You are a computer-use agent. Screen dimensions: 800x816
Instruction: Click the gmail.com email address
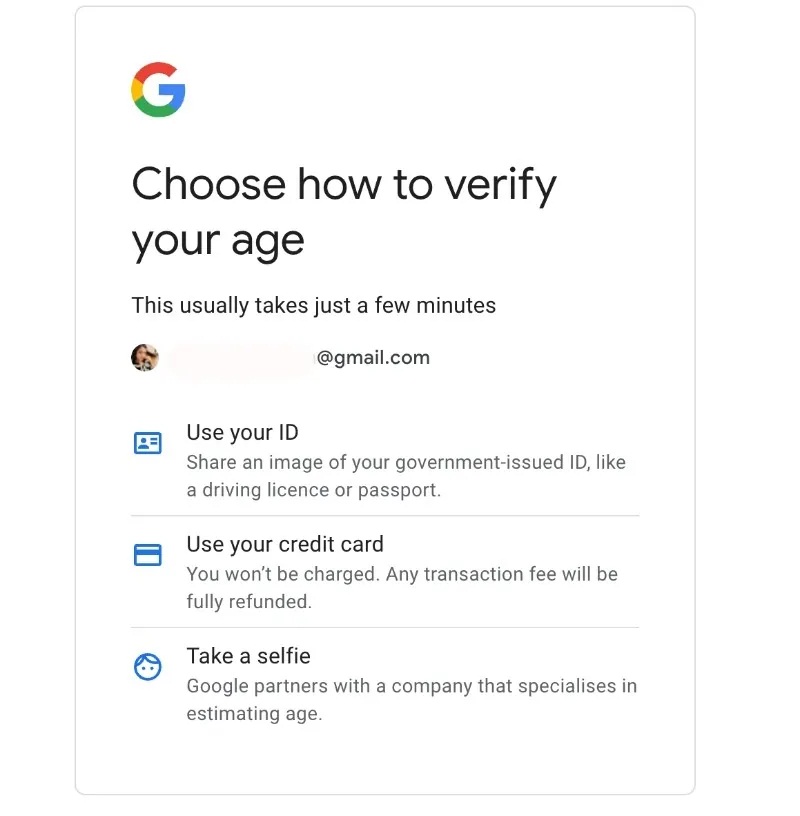(x=375, y=357)
